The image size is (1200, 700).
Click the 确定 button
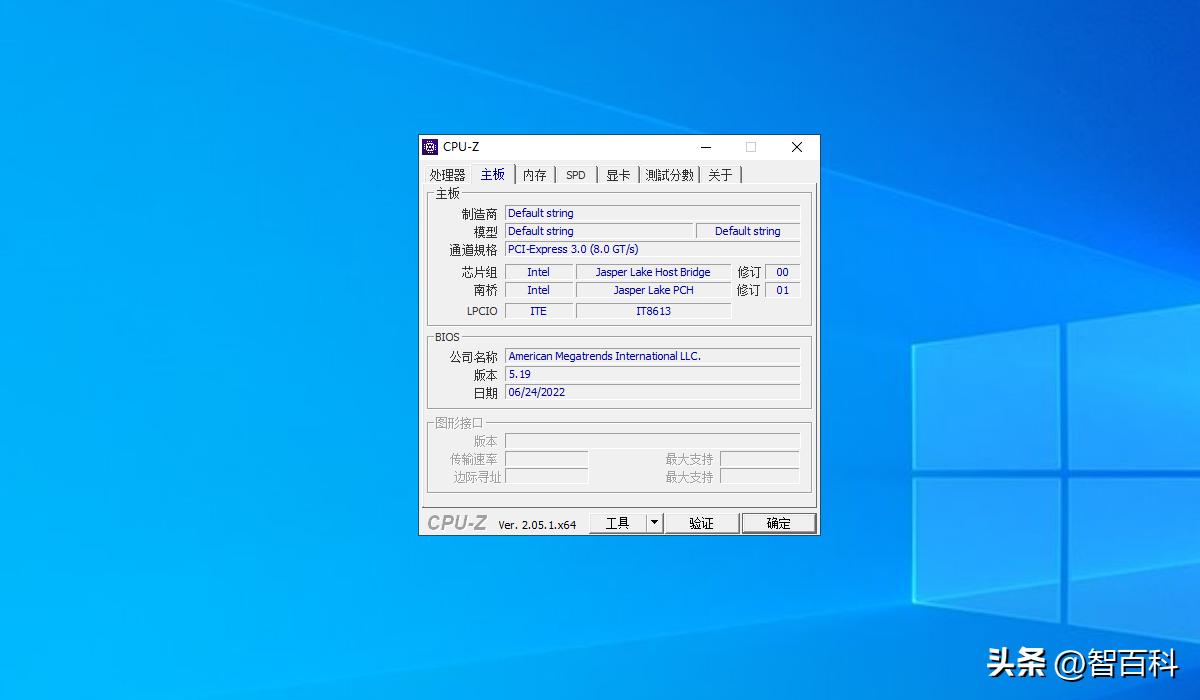tap(778, 522)
